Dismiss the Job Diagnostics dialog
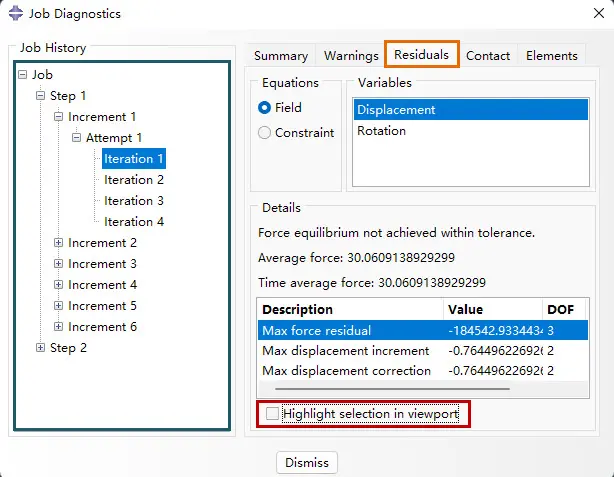The image size is (614, 477). pos(307,463)
